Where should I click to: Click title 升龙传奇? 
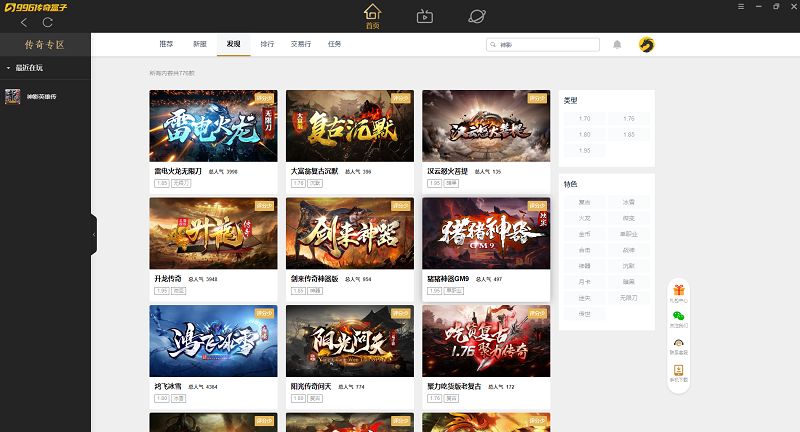168,279
